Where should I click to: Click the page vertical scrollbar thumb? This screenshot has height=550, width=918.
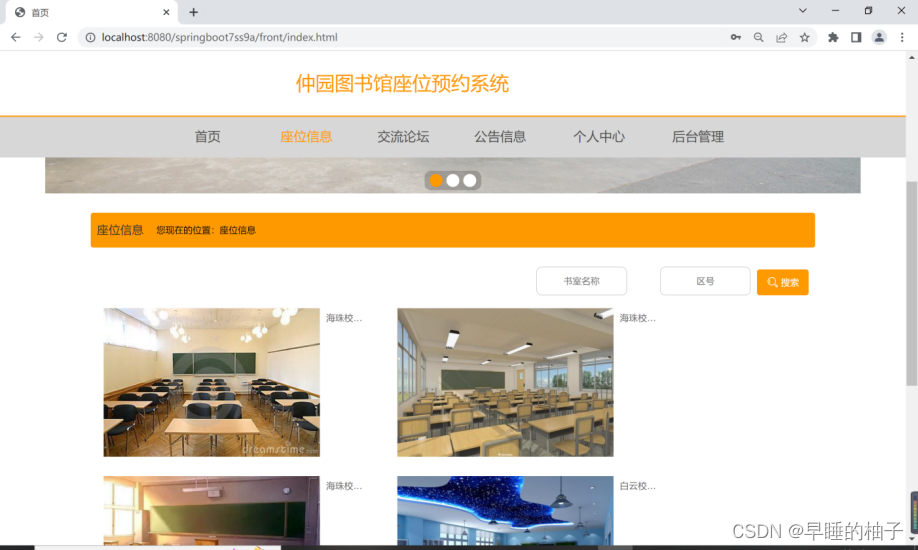[x=912, y=283]
